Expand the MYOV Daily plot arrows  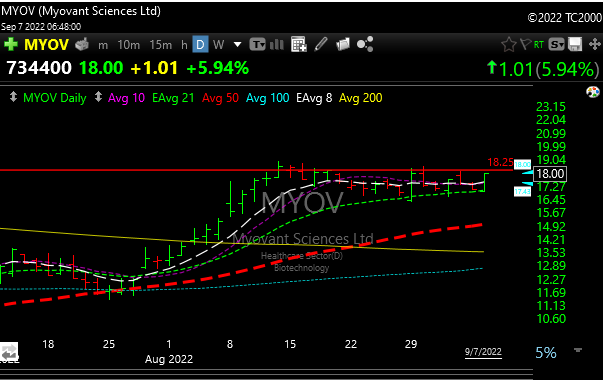(x=13, y=97)
